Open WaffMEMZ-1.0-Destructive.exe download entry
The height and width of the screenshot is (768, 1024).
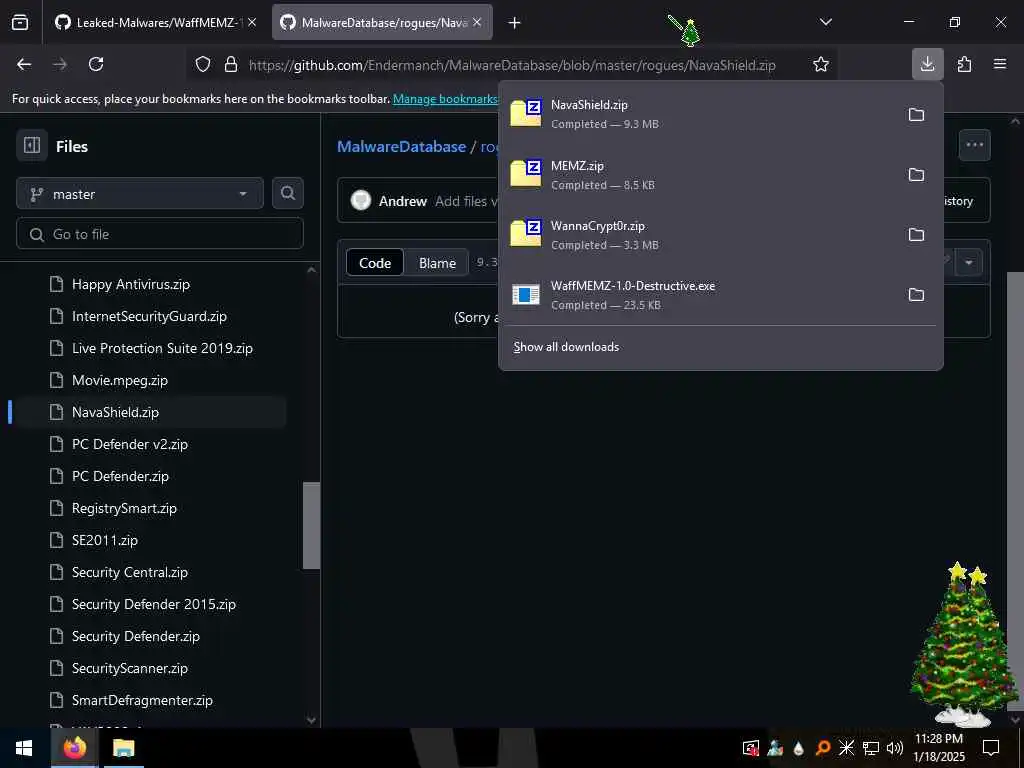pos(701,295)
